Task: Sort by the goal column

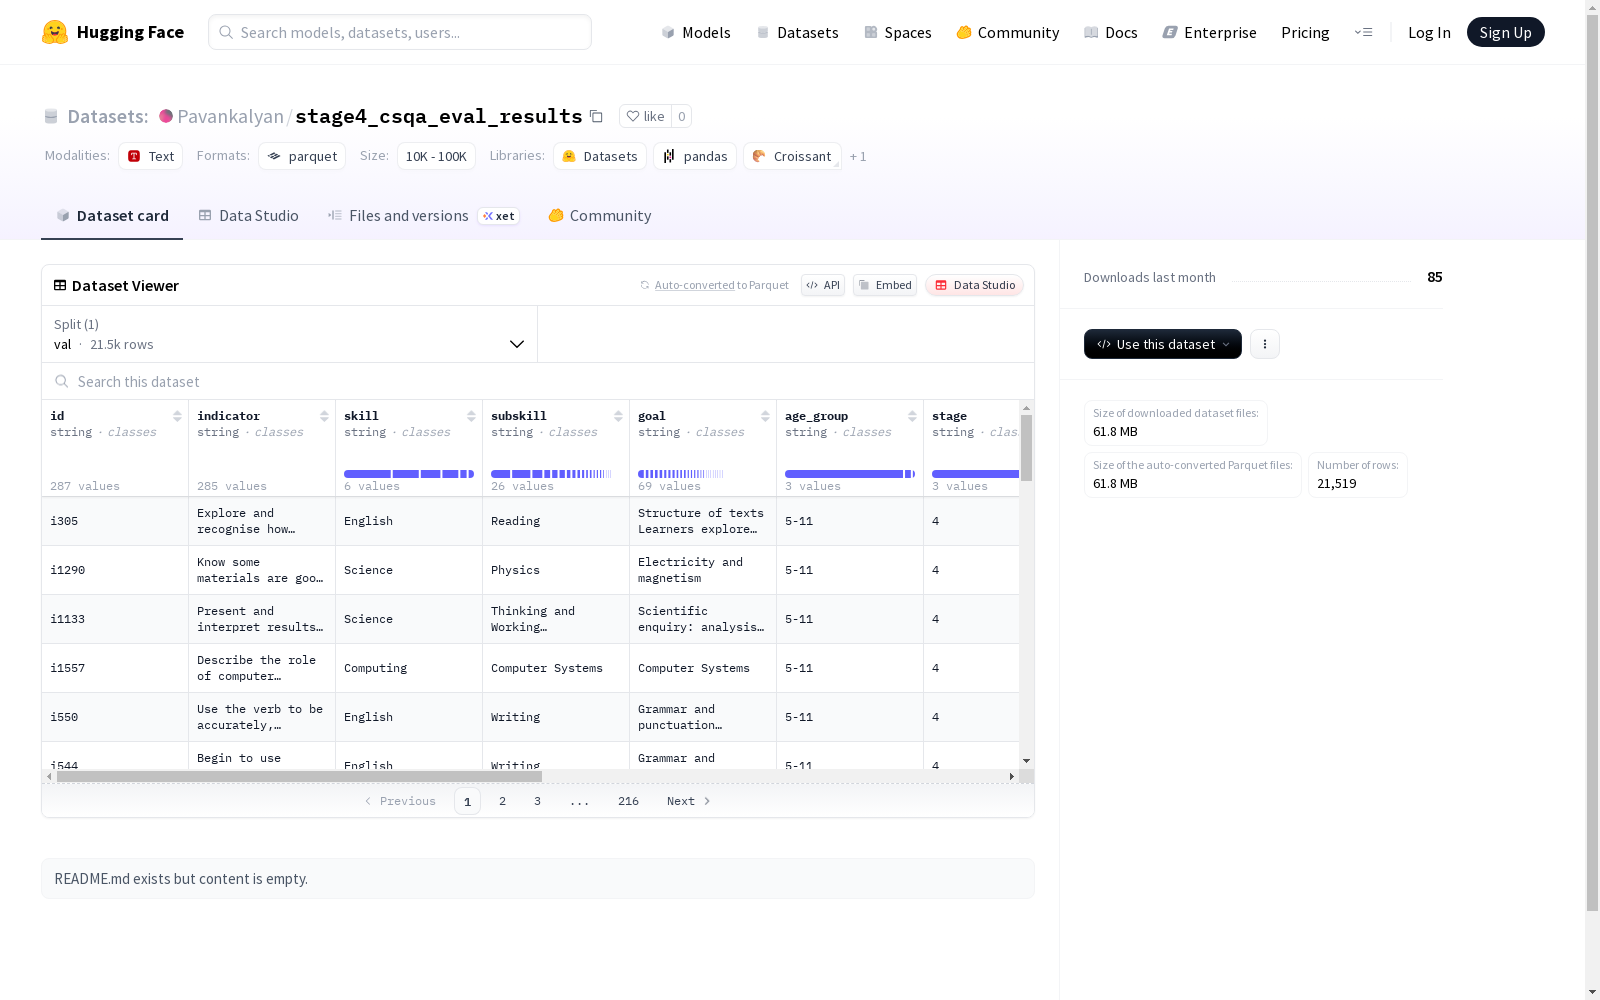Action: click(765, 416)
